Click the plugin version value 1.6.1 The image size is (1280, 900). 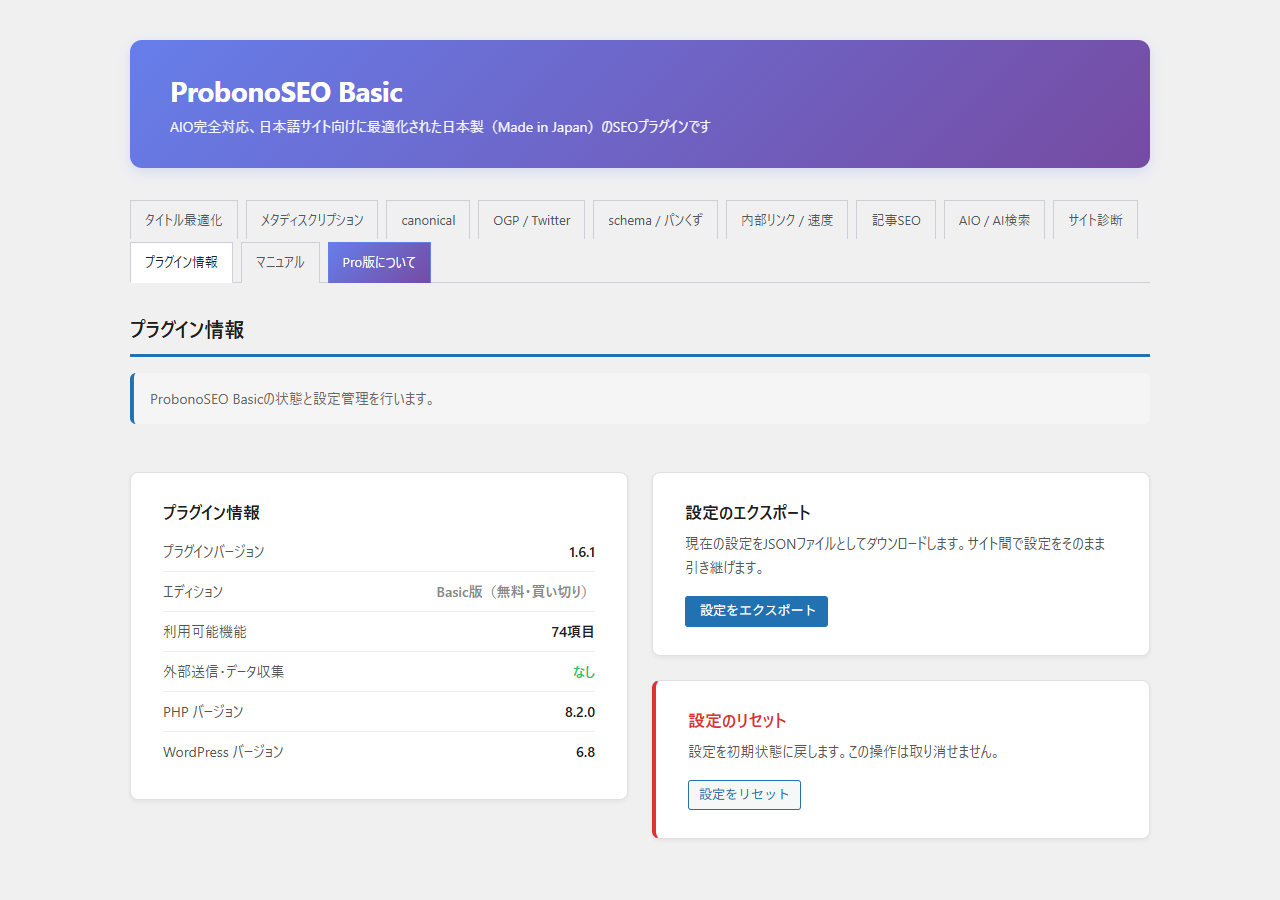(x=582, y=552)
